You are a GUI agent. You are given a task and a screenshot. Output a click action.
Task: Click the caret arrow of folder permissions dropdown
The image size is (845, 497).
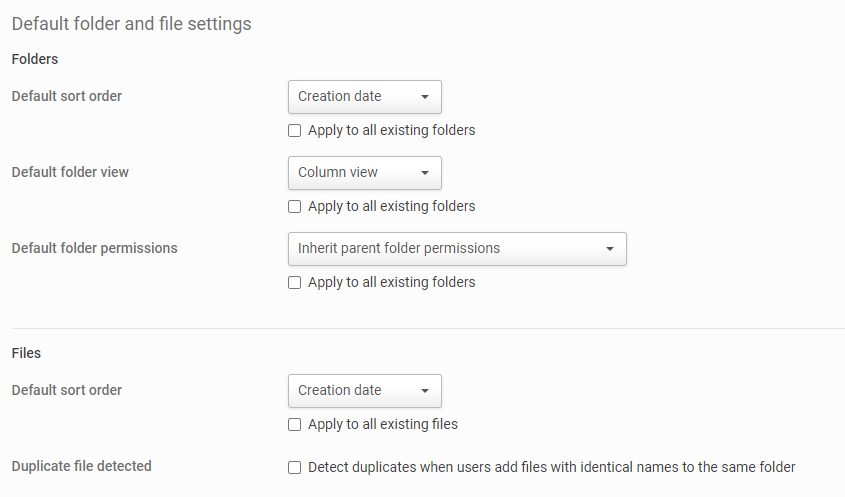coord(610,249)
